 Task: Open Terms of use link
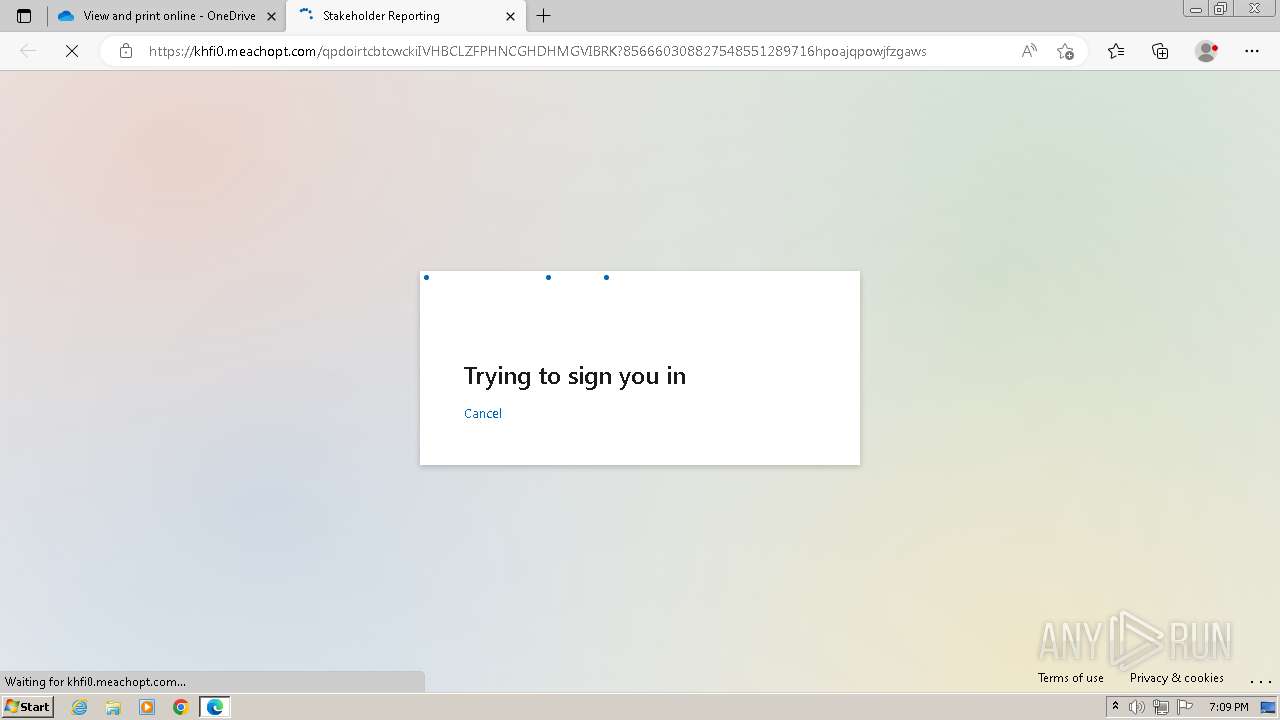(x=1071, y=678)
